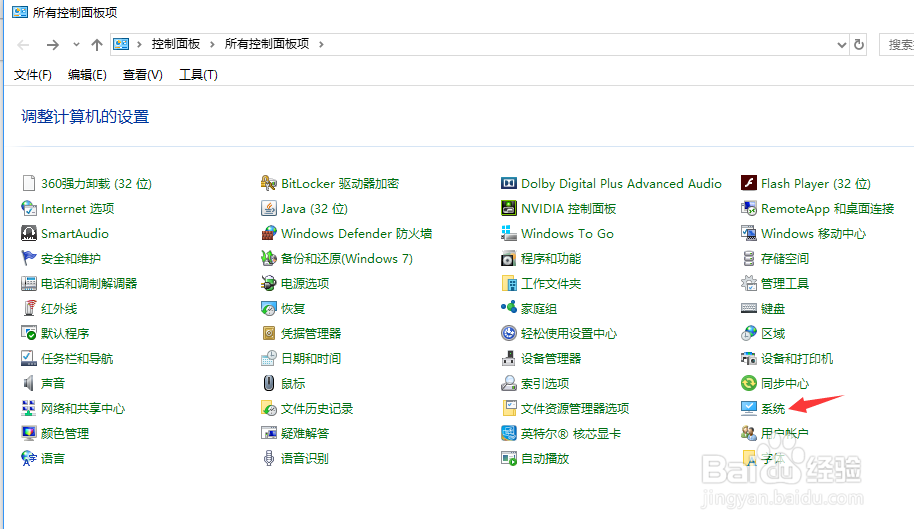The width and height of the screenshot is (914, 529).
Task: Click the control panel icon in address bar
Action: 121,44
